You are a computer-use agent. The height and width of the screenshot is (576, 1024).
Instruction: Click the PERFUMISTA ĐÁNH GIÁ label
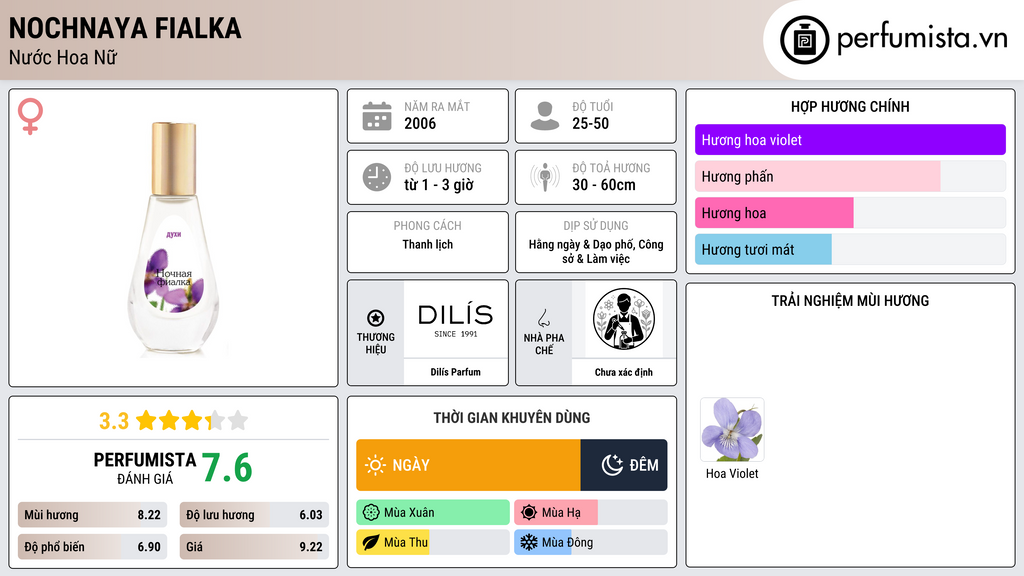pyautogui.click(x=144, y=468)
